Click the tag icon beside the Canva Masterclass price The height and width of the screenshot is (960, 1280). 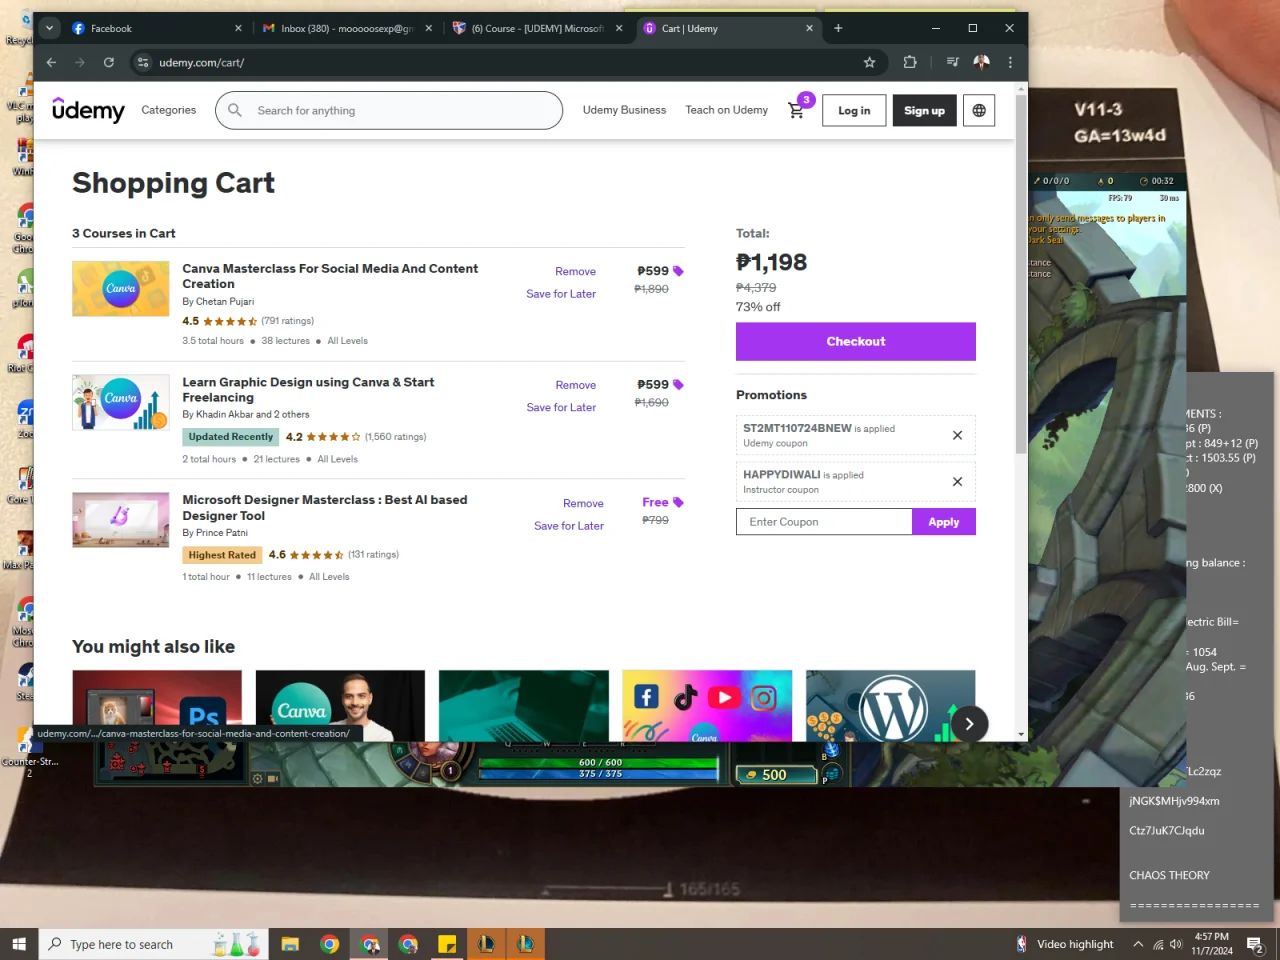678,271
